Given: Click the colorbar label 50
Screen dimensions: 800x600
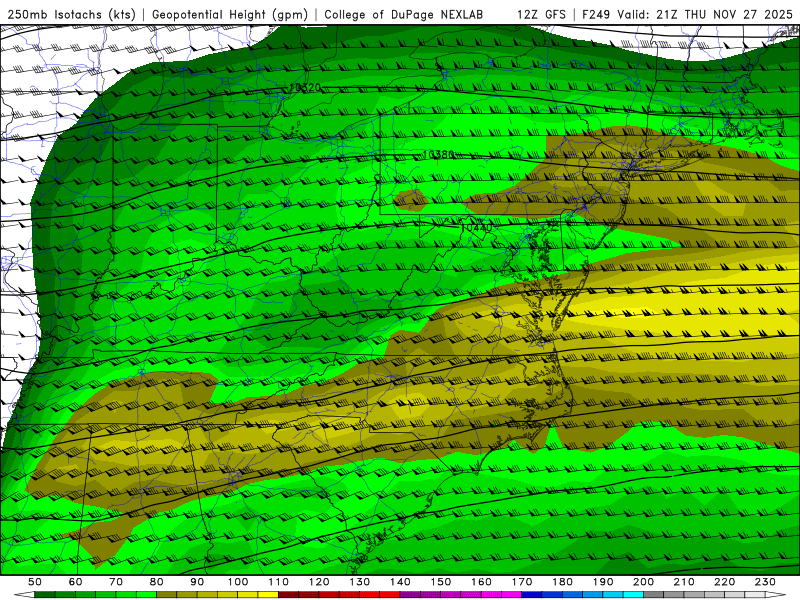Looking at the screenshot, I should (x=35, y=582).
